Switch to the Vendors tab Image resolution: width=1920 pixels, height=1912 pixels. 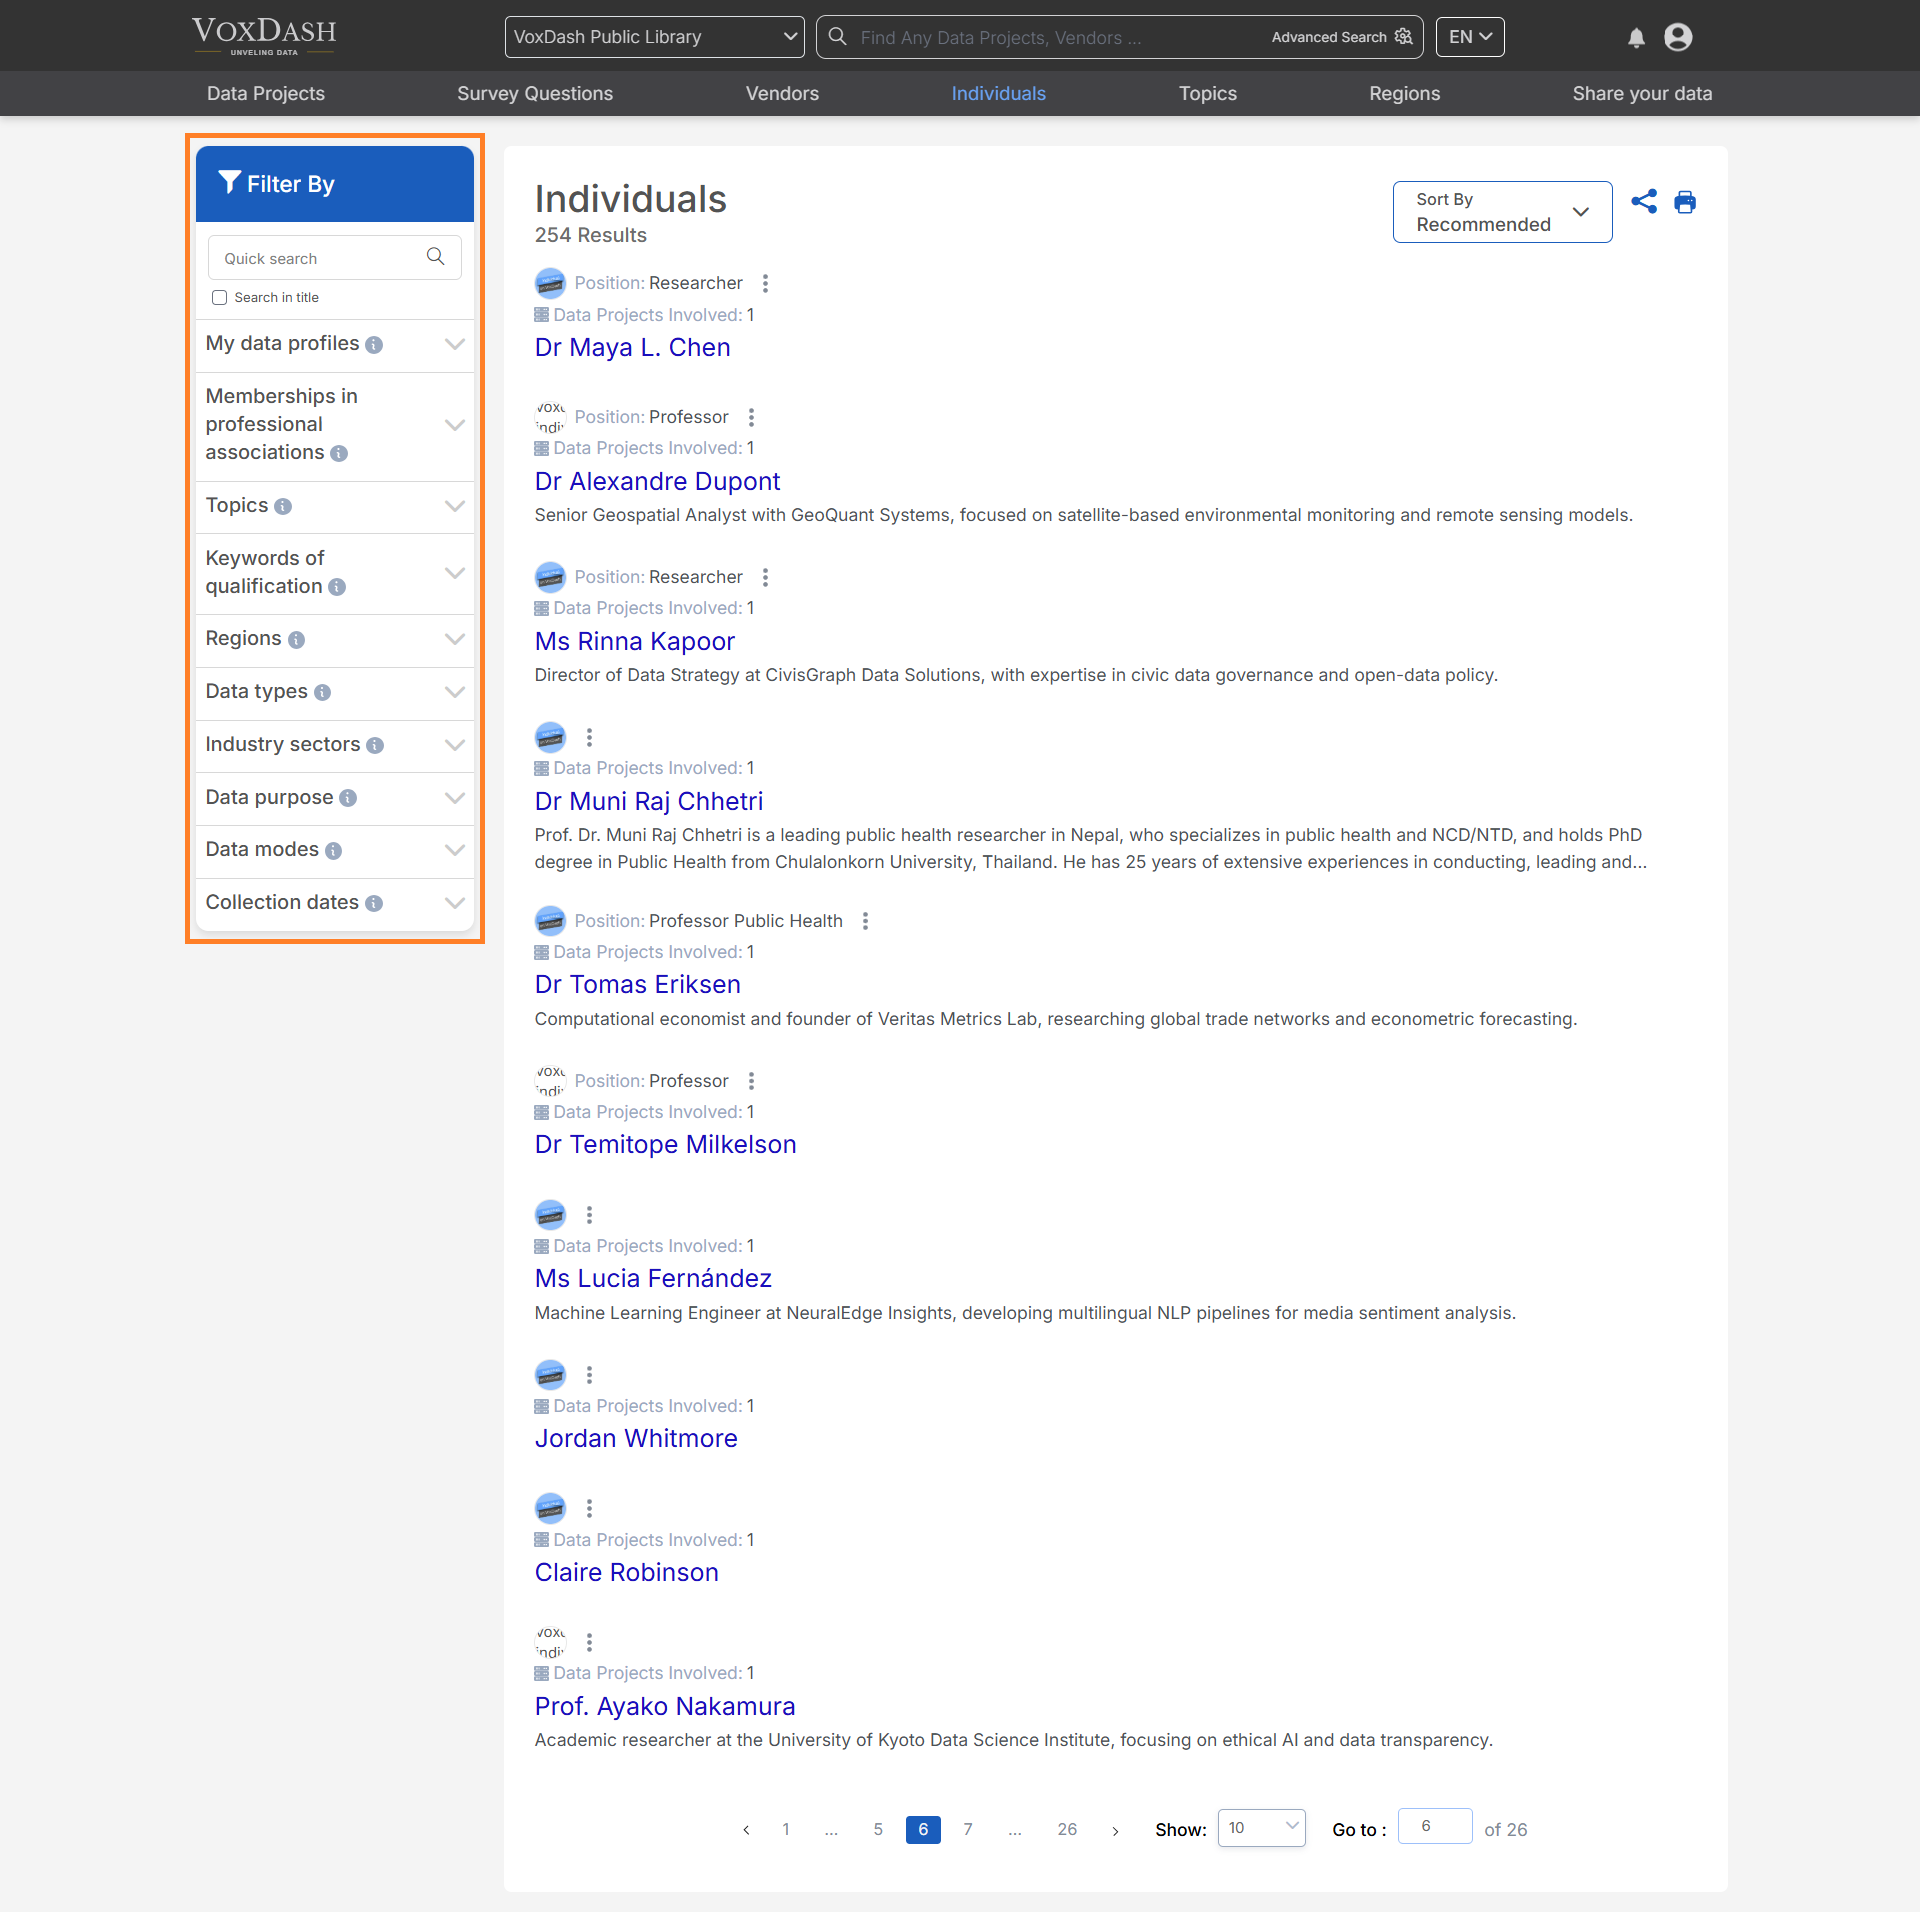[x=782, y=93]
